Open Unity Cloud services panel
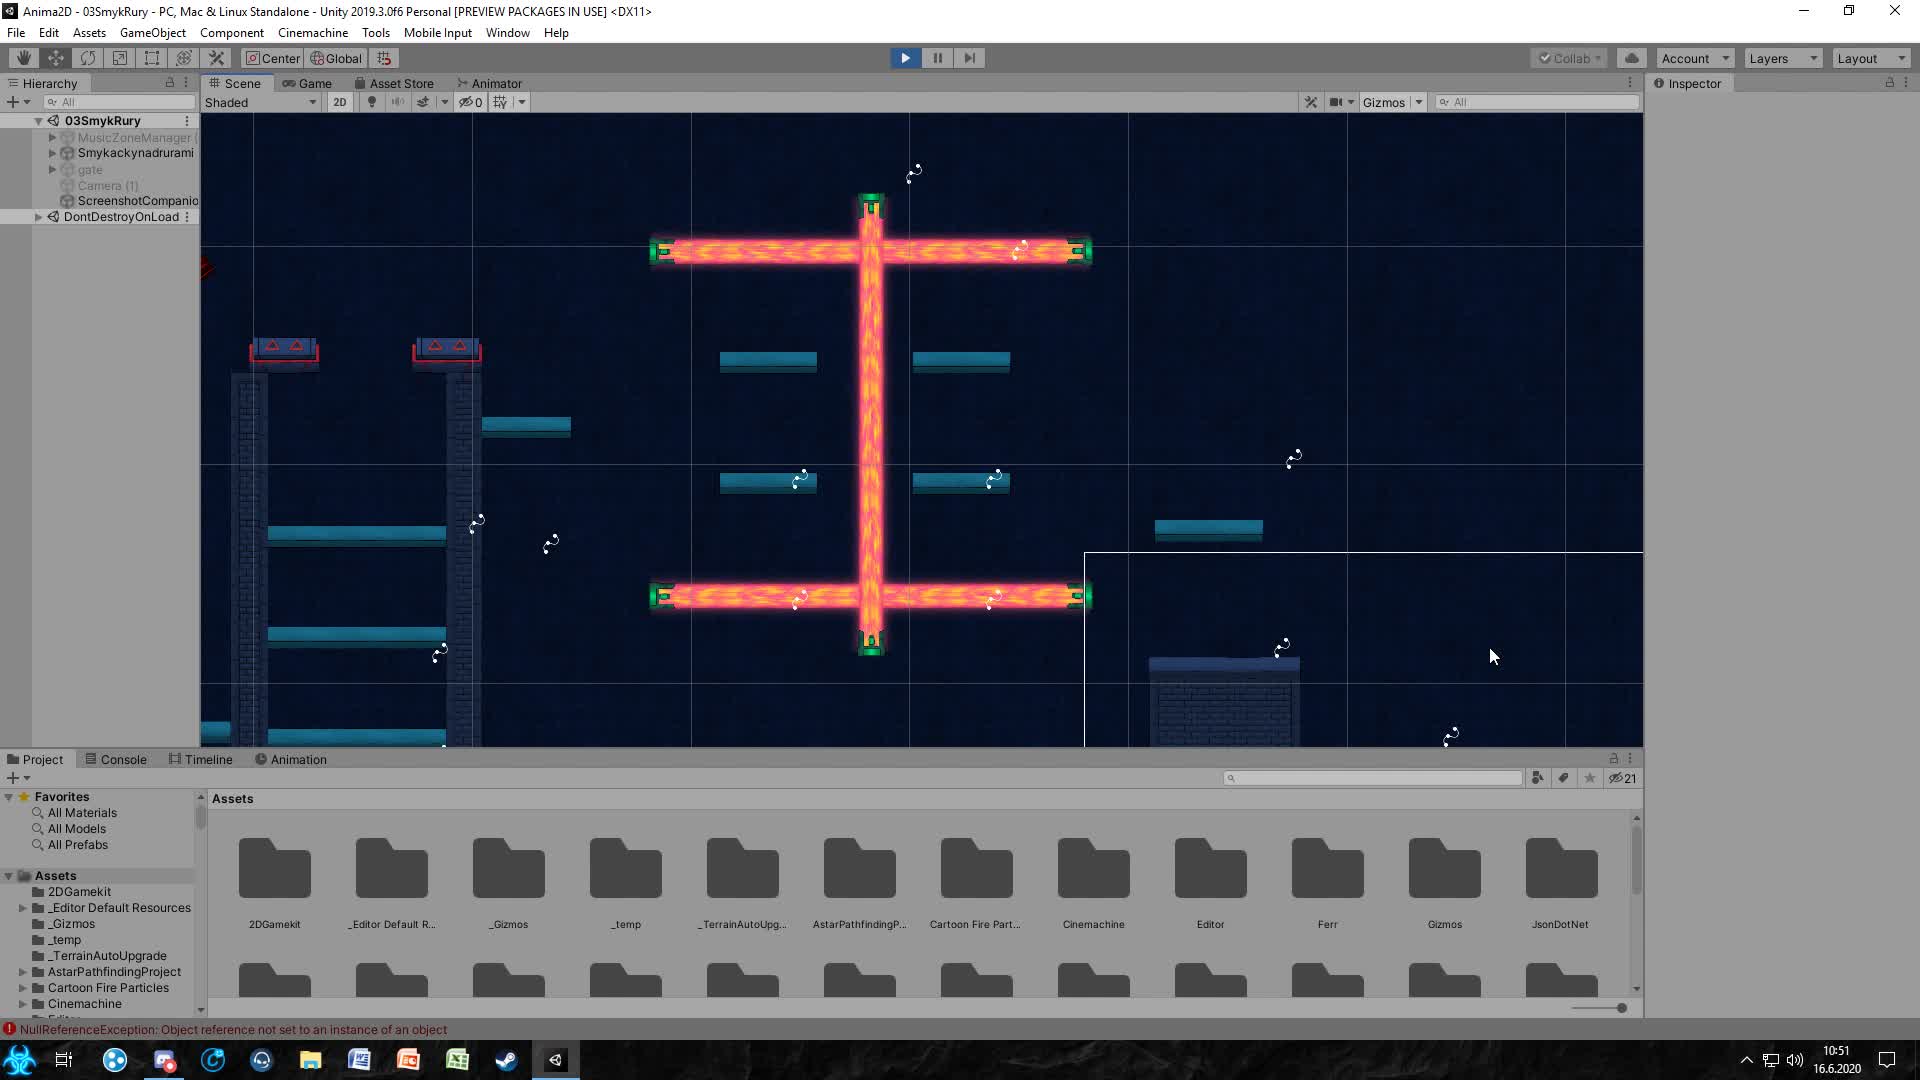 pos(1632,58)
